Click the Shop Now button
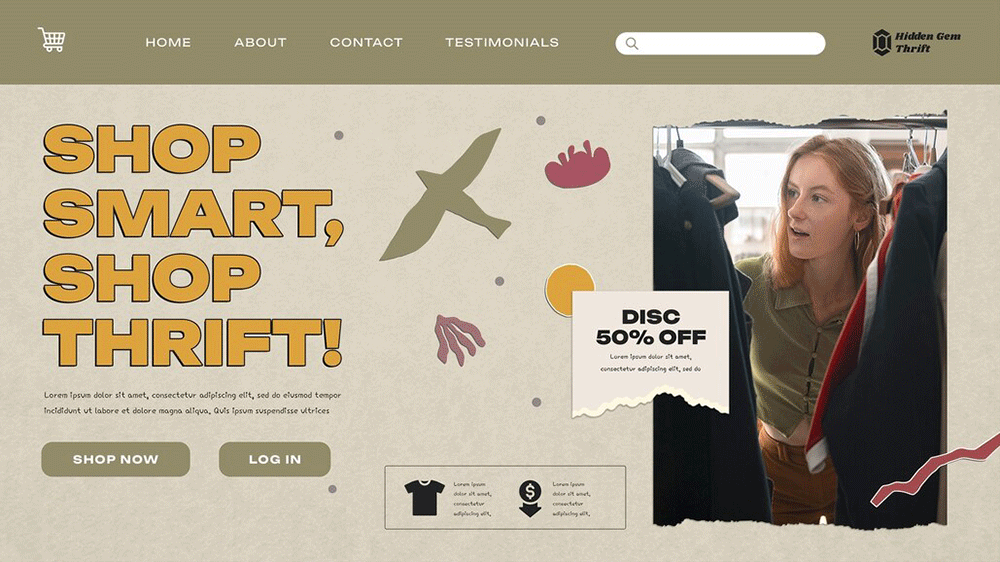This screenshot has height=562, width=1000. 115,459
